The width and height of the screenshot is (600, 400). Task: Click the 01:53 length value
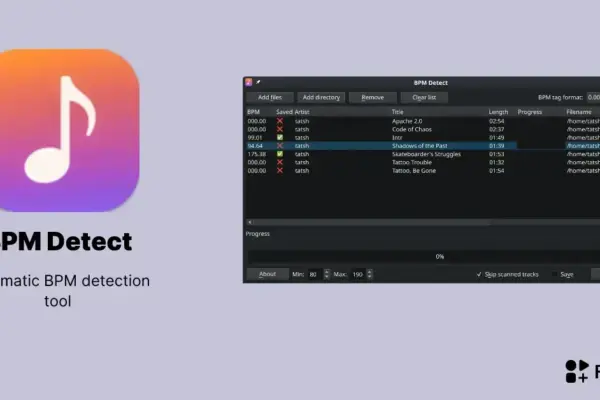(x=496, y=154)
